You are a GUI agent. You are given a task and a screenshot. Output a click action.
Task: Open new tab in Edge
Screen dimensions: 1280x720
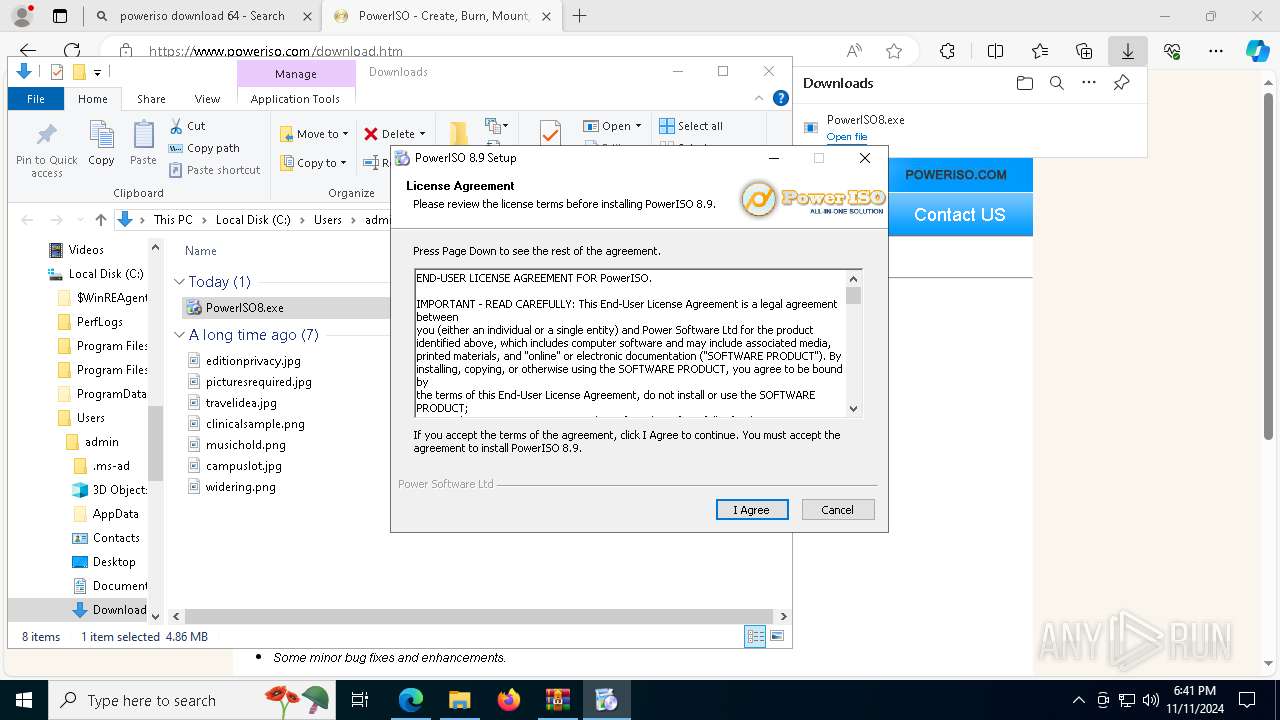pyautogui.click(x=579, y=16)
